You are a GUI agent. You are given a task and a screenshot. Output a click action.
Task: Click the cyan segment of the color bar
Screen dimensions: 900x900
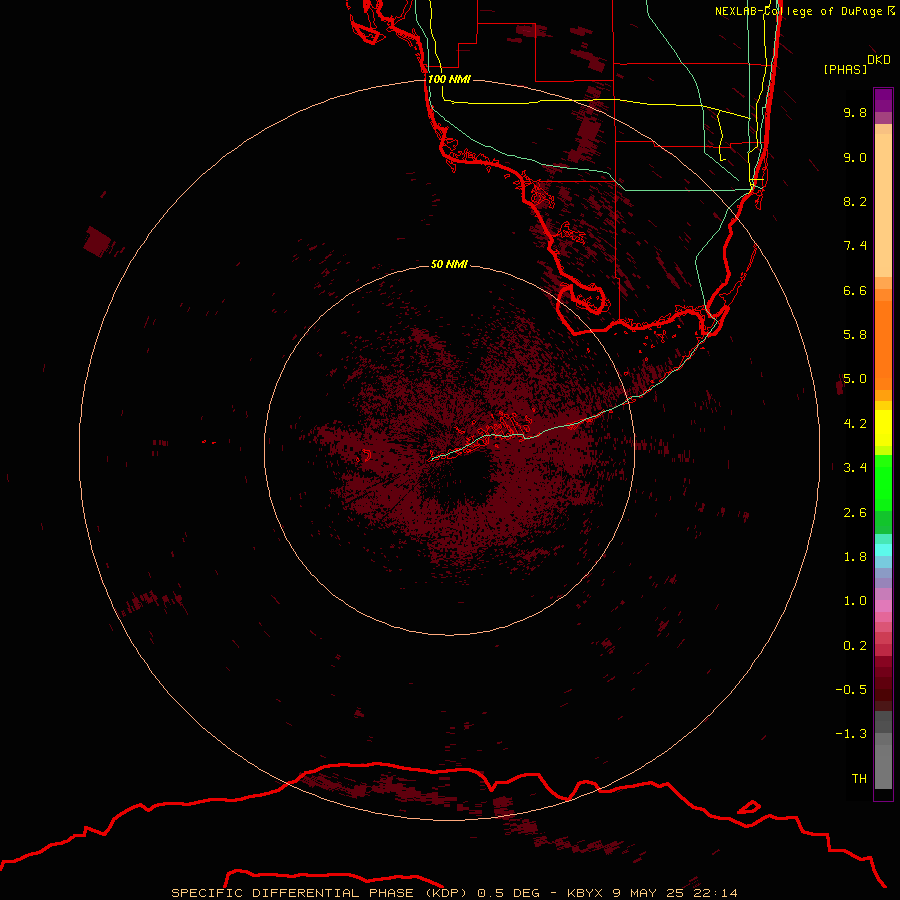[x=883, y=550]
